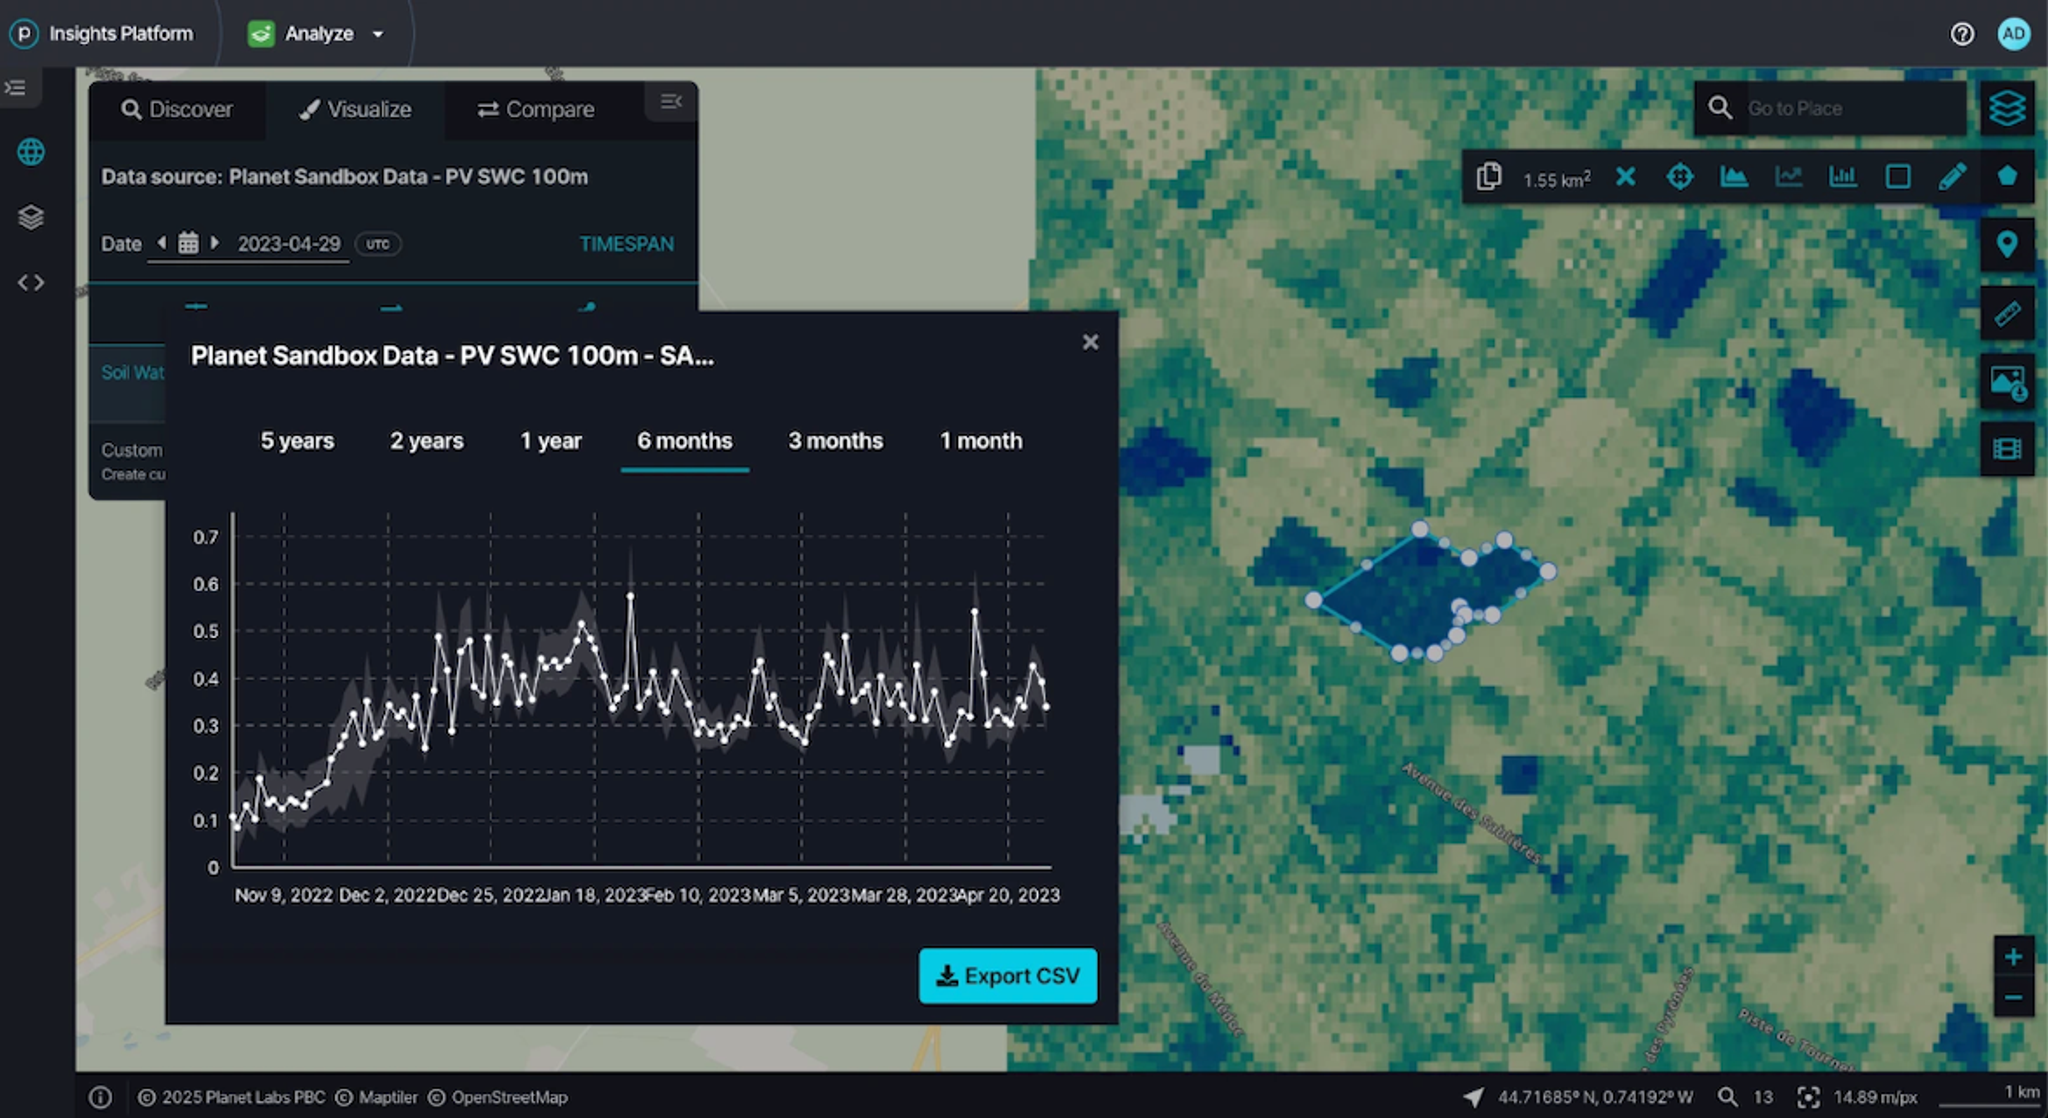Copy the area geometry icon

(x=1489, y=177)
